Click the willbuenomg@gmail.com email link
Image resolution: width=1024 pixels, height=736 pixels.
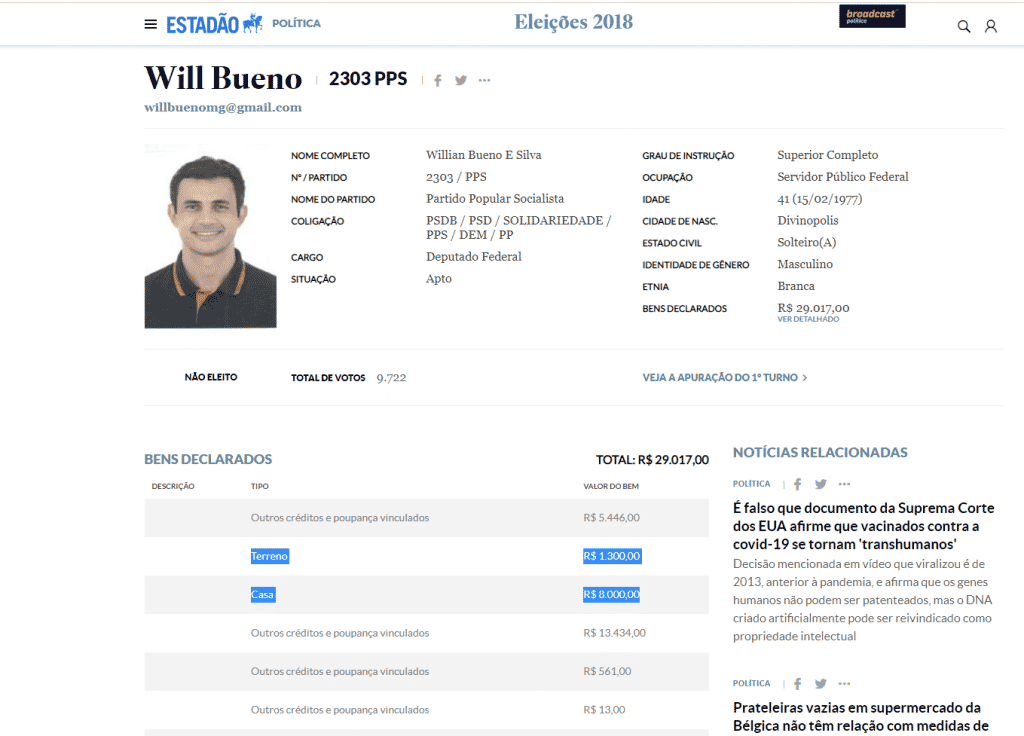click(x=223, y=107)
